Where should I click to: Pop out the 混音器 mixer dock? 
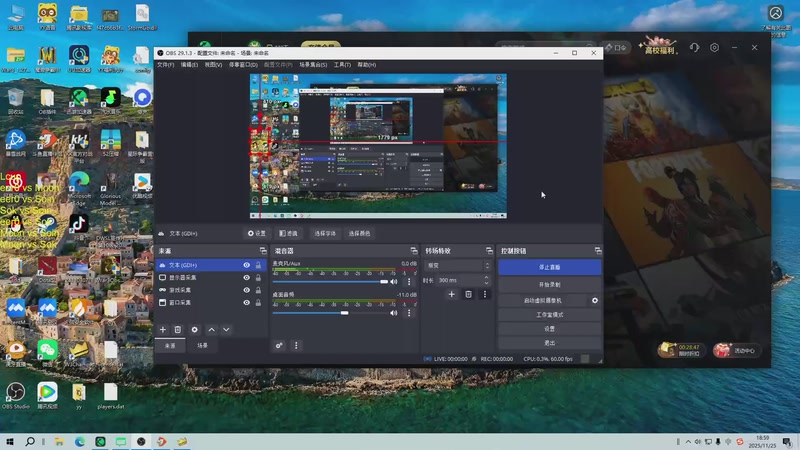[x=414, y=251]
